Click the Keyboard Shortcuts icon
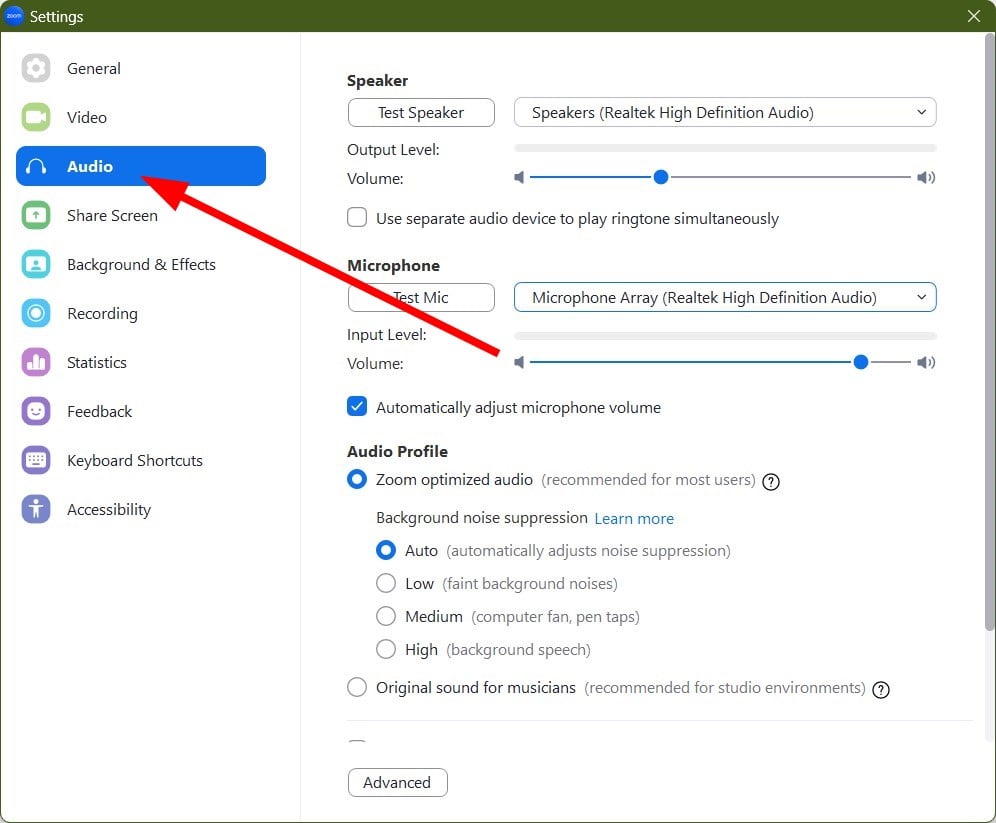 click(36, 460)
